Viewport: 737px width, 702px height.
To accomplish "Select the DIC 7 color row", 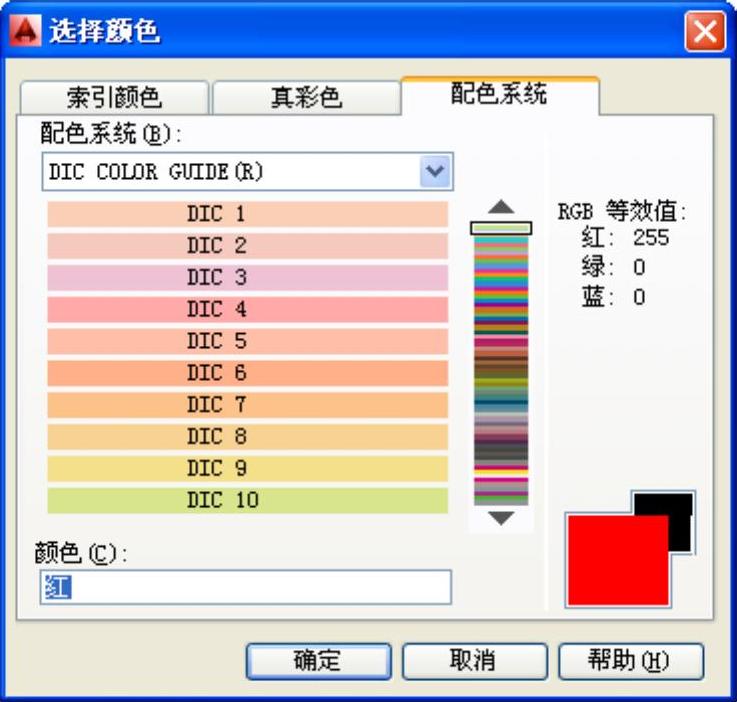I will (x=248, y=405).
